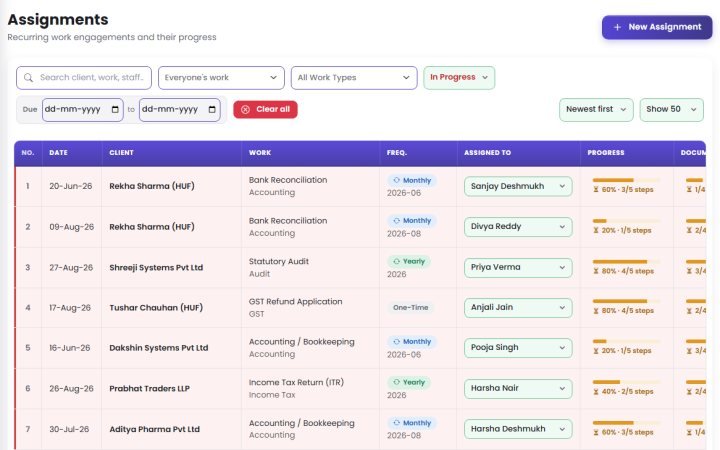Viewport: 720px width, 450px height.
Task: Click Income Tax Return (ITR) work entry
Action: click(x=296, y=382)
